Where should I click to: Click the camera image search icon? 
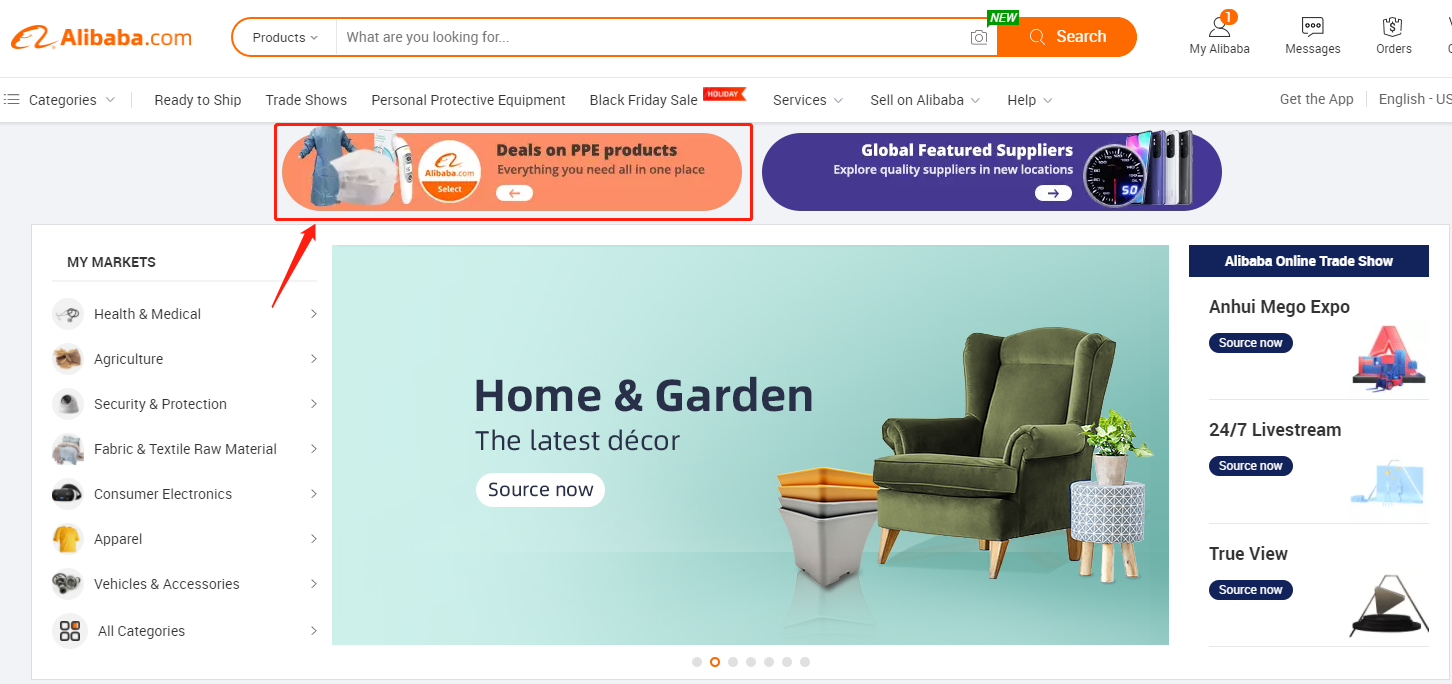click(x=978, y=37)
